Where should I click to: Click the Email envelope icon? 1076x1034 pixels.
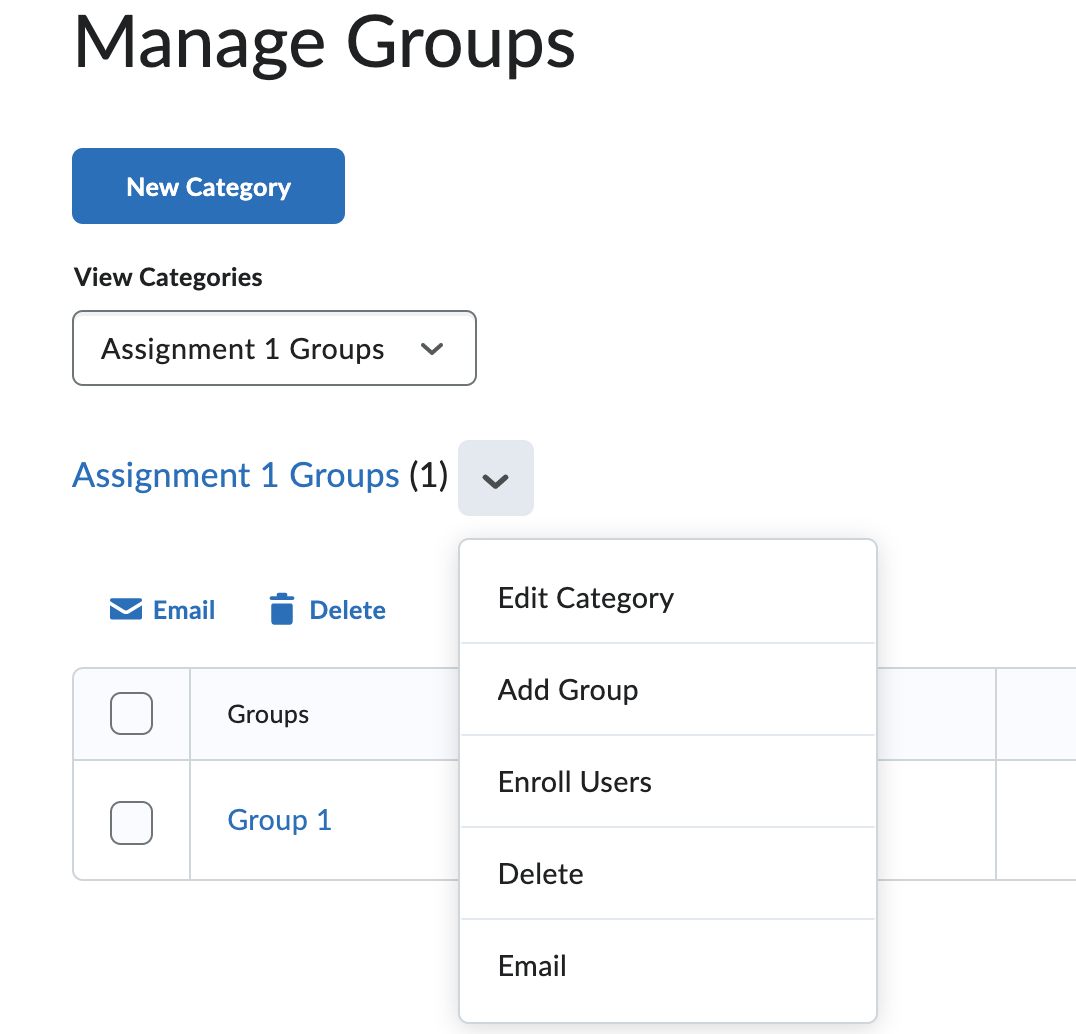click(125, 608)
